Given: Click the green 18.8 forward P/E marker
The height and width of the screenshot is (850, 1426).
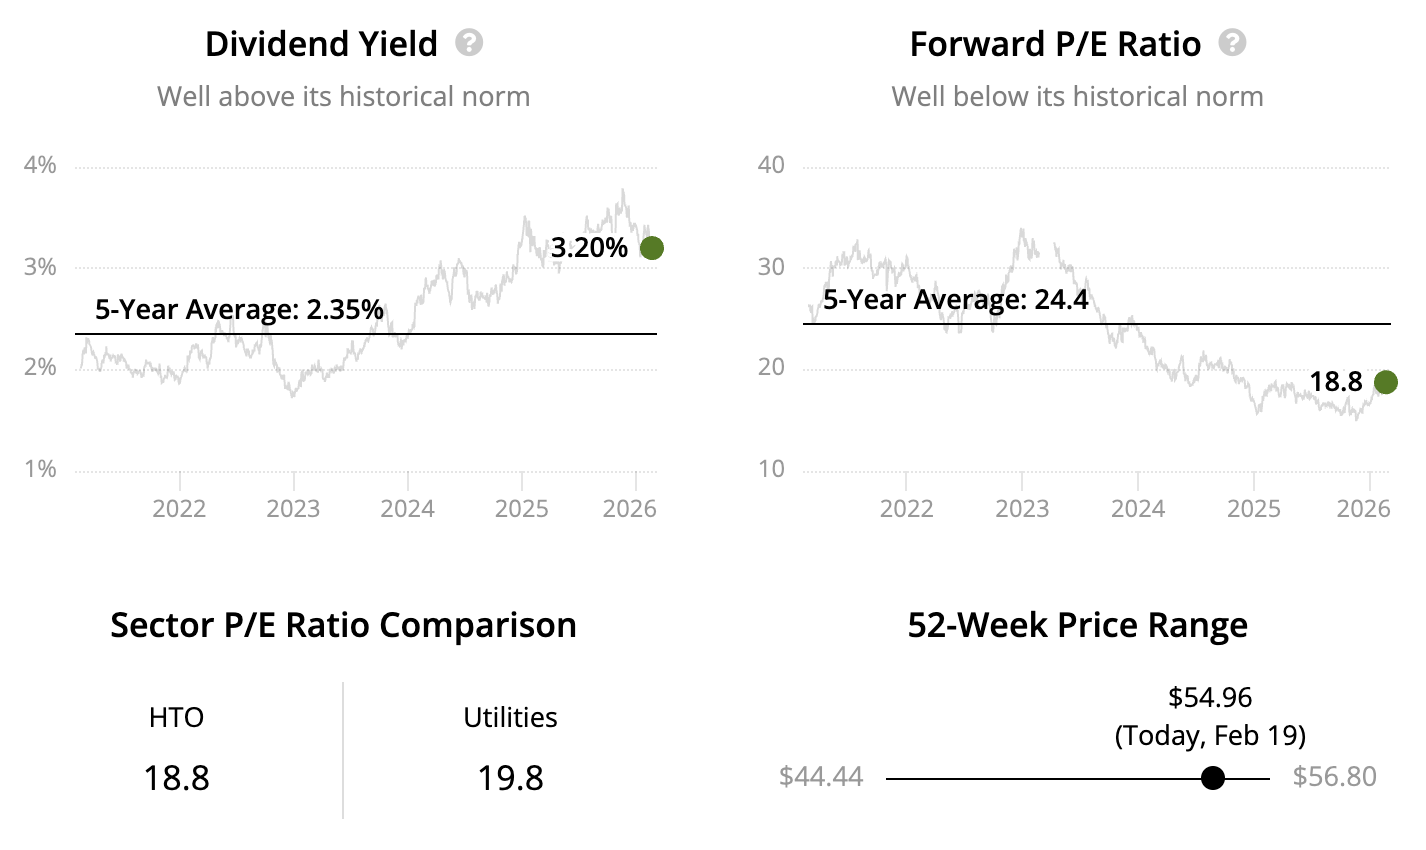Looking at the screenshot, I should point(1385,382).
